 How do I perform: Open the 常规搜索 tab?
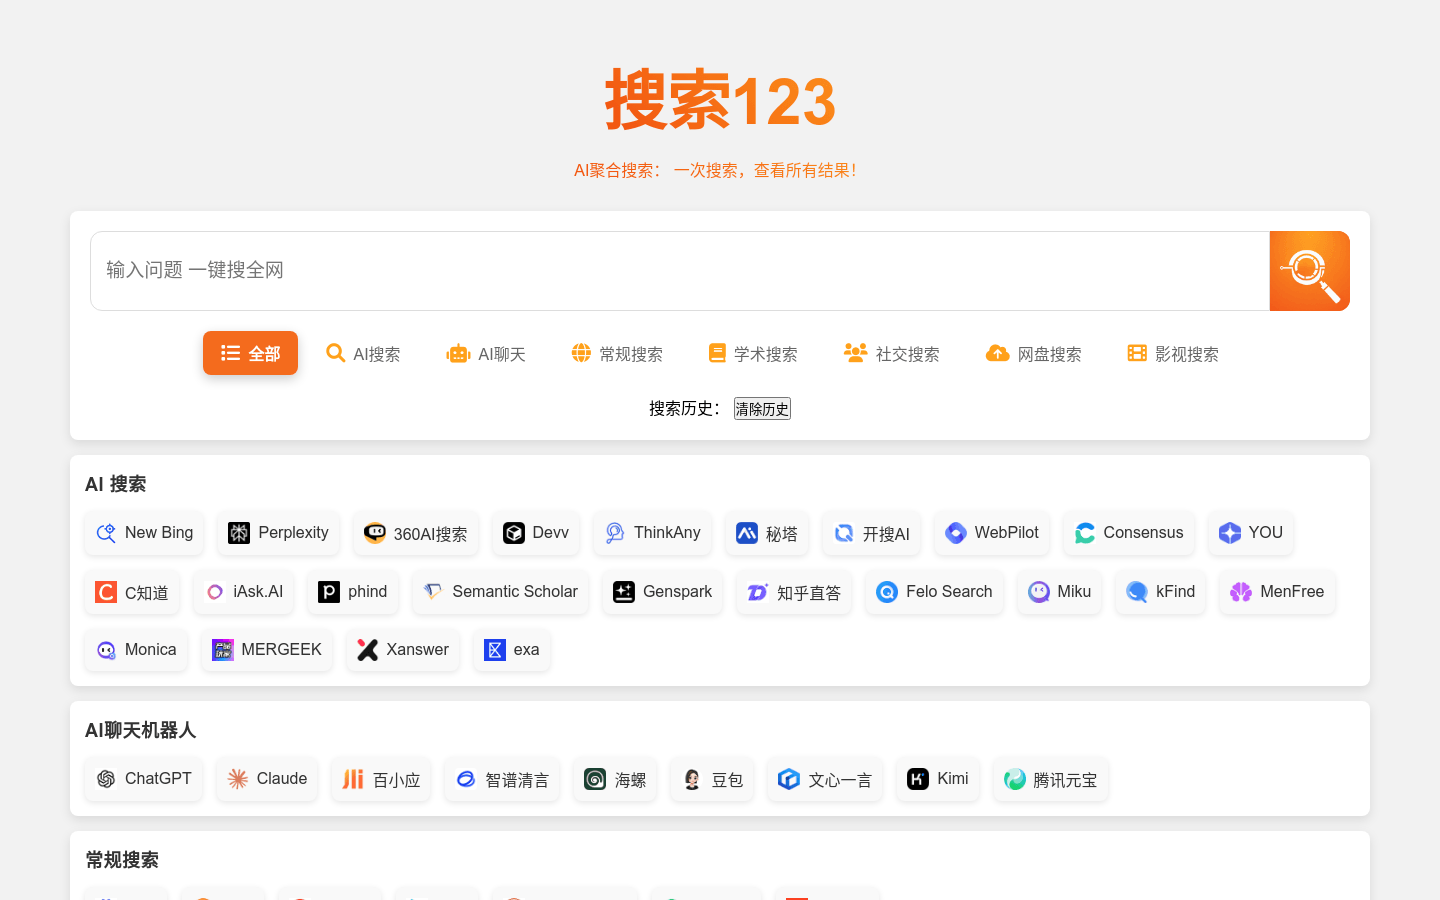[617, 353]
